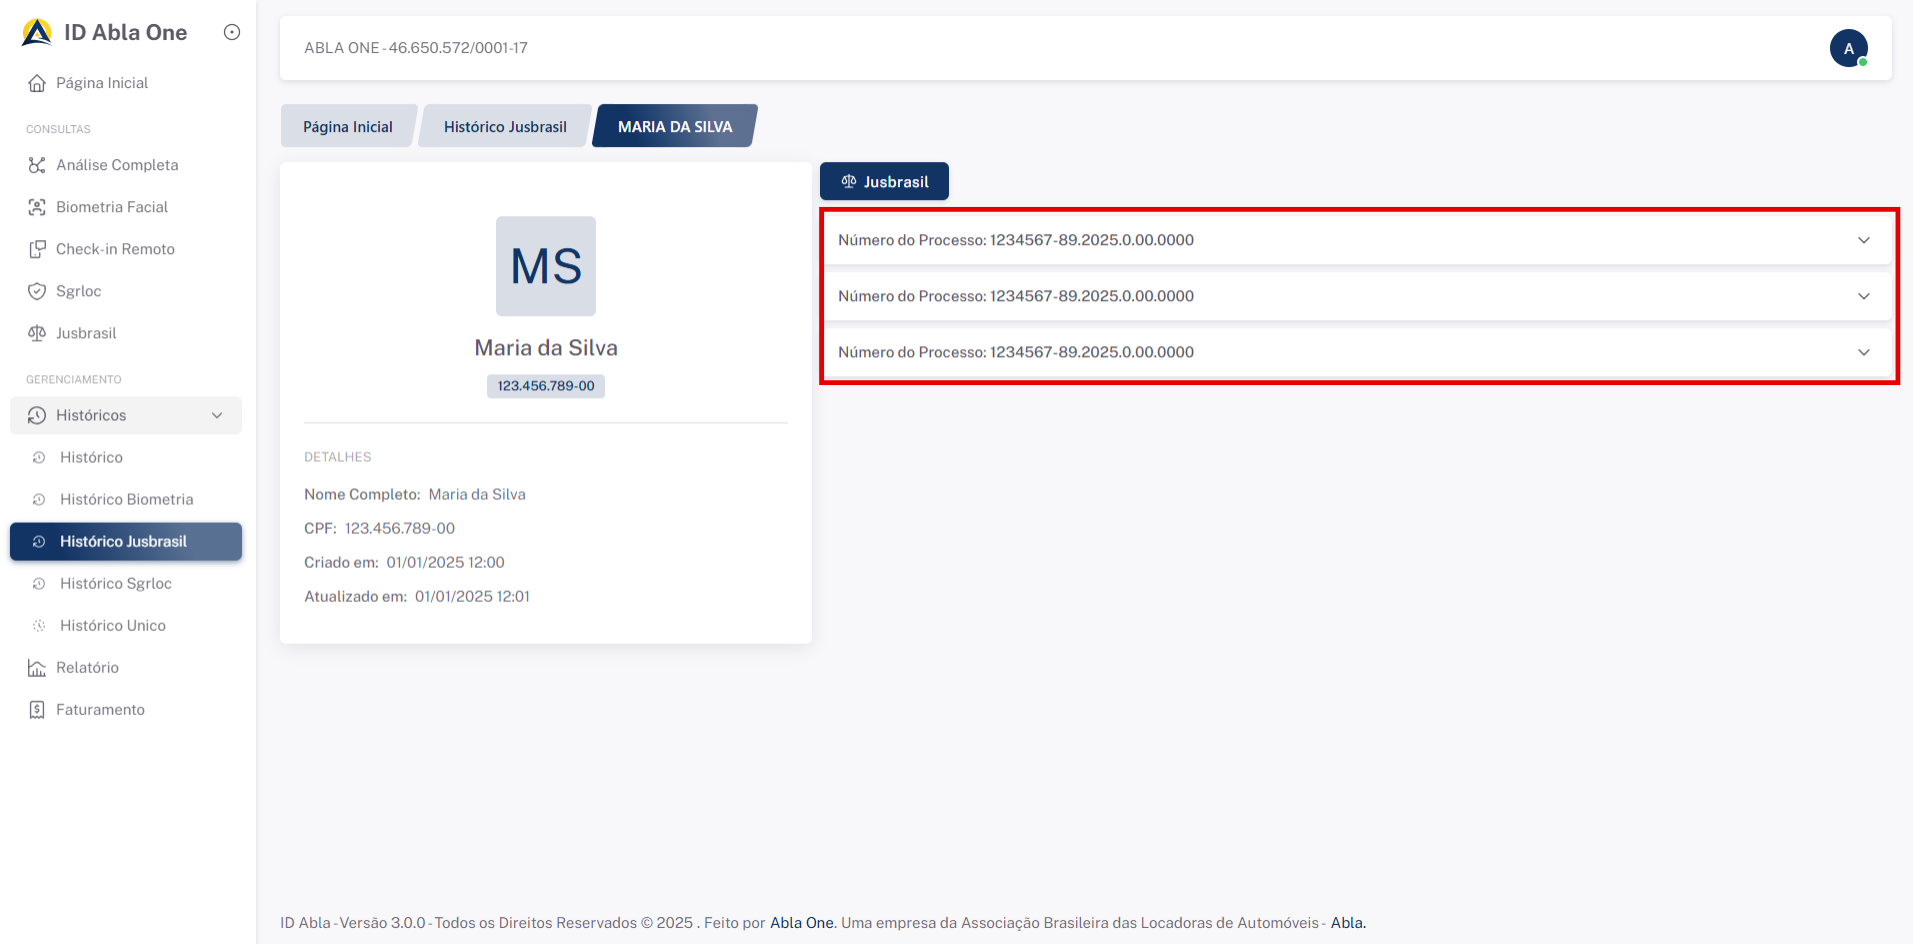
Task: Go to the Página Inicial breadcrumb tab
Action: click(x=347, y=127)
